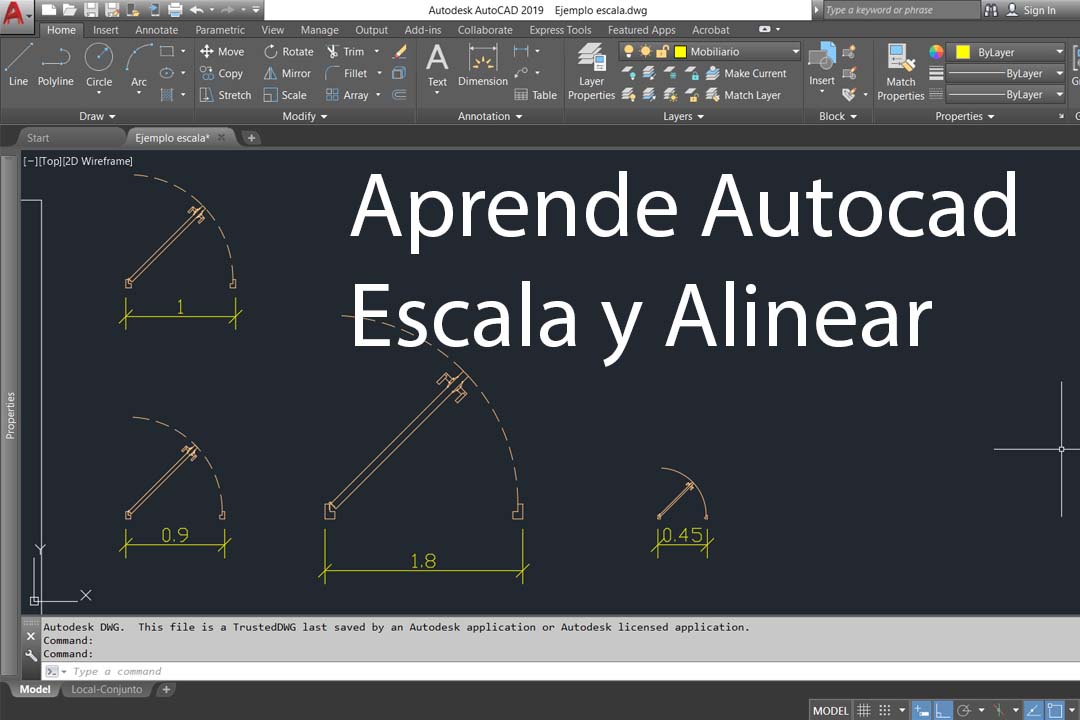
Task: Select the Circle tool
Action: (x=99, y=64)
